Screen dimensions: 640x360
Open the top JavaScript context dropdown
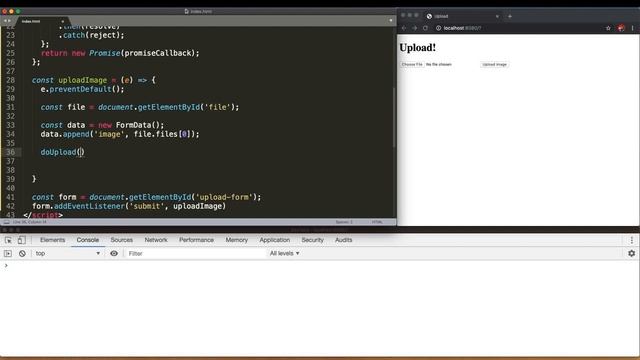pyautogui.click(x=67, y=253)
